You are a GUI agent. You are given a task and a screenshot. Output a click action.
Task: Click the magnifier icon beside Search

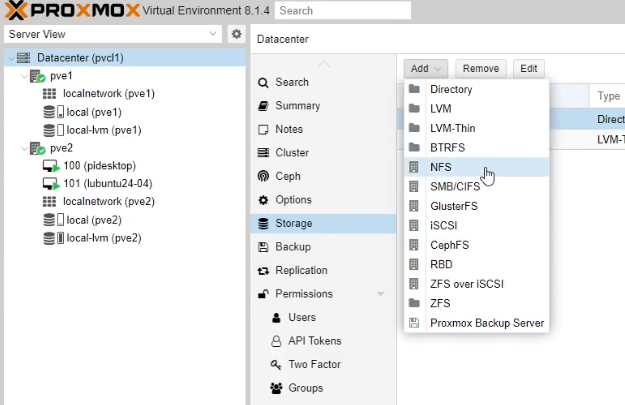263,83
